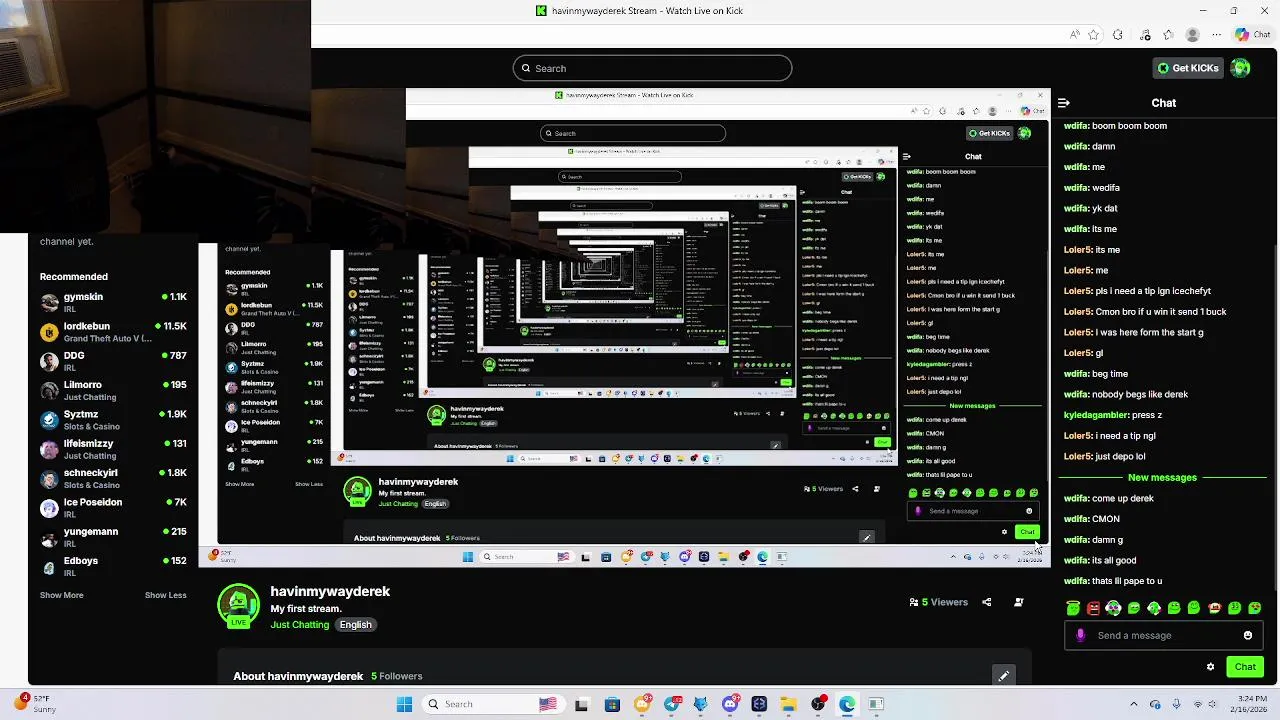The height and width of the screenshot is (720, 1280).
Task: Open gymskin recommended channel
Action: (x=113, y=302)
